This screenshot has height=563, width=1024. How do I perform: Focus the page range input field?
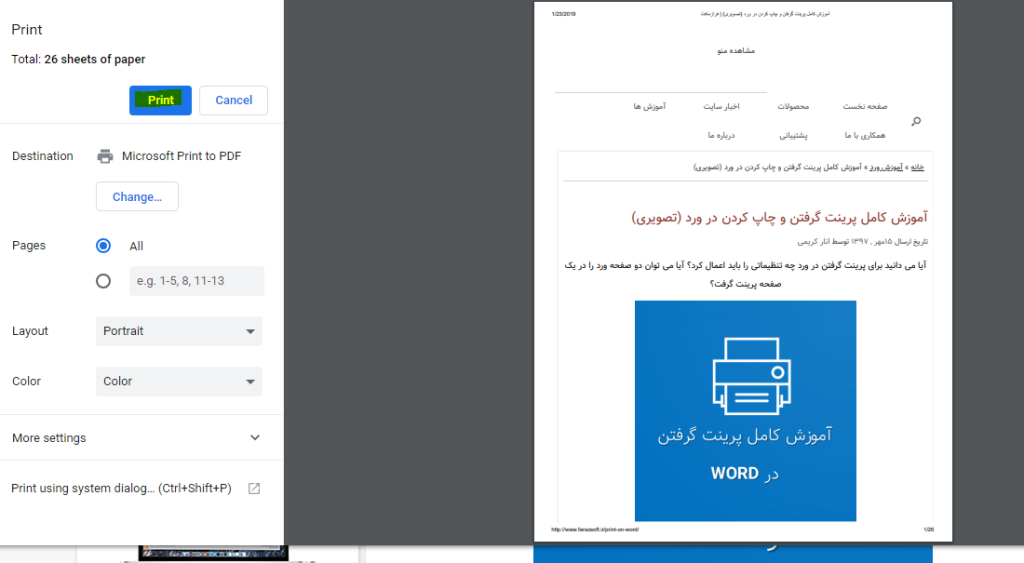pyautogui.click(x=197, y=281)
